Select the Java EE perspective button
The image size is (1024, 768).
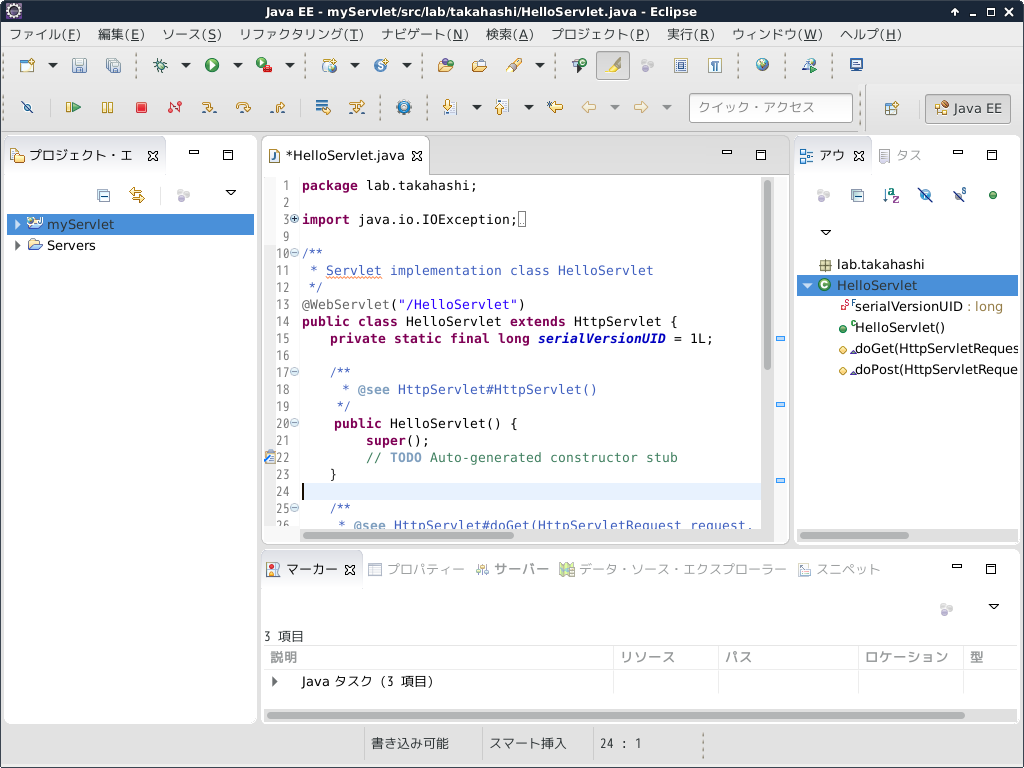968,108
